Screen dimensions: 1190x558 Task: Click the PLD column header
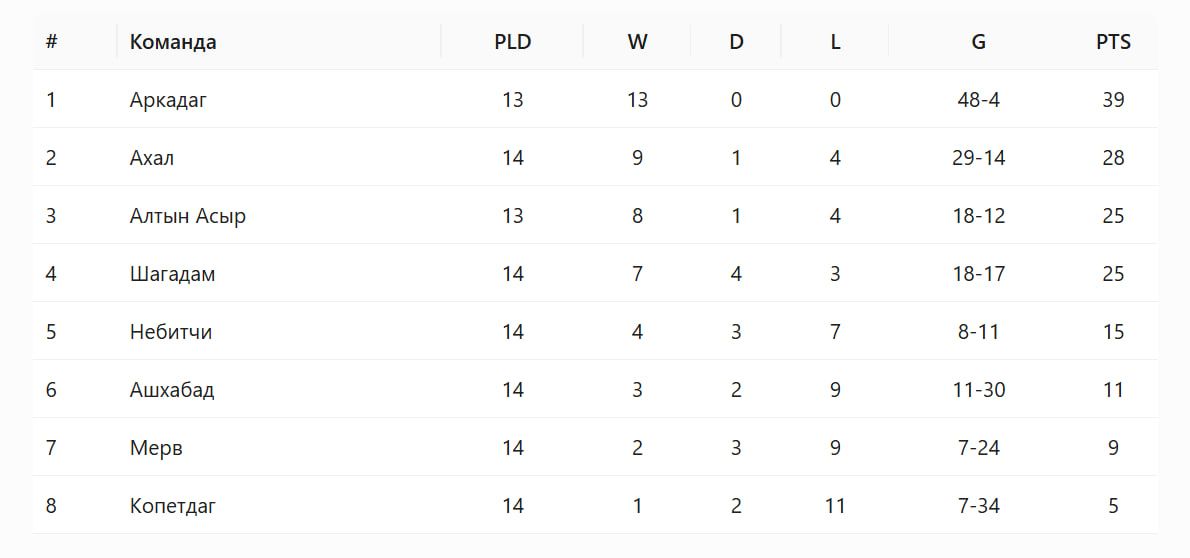click(x=513, y=42)
